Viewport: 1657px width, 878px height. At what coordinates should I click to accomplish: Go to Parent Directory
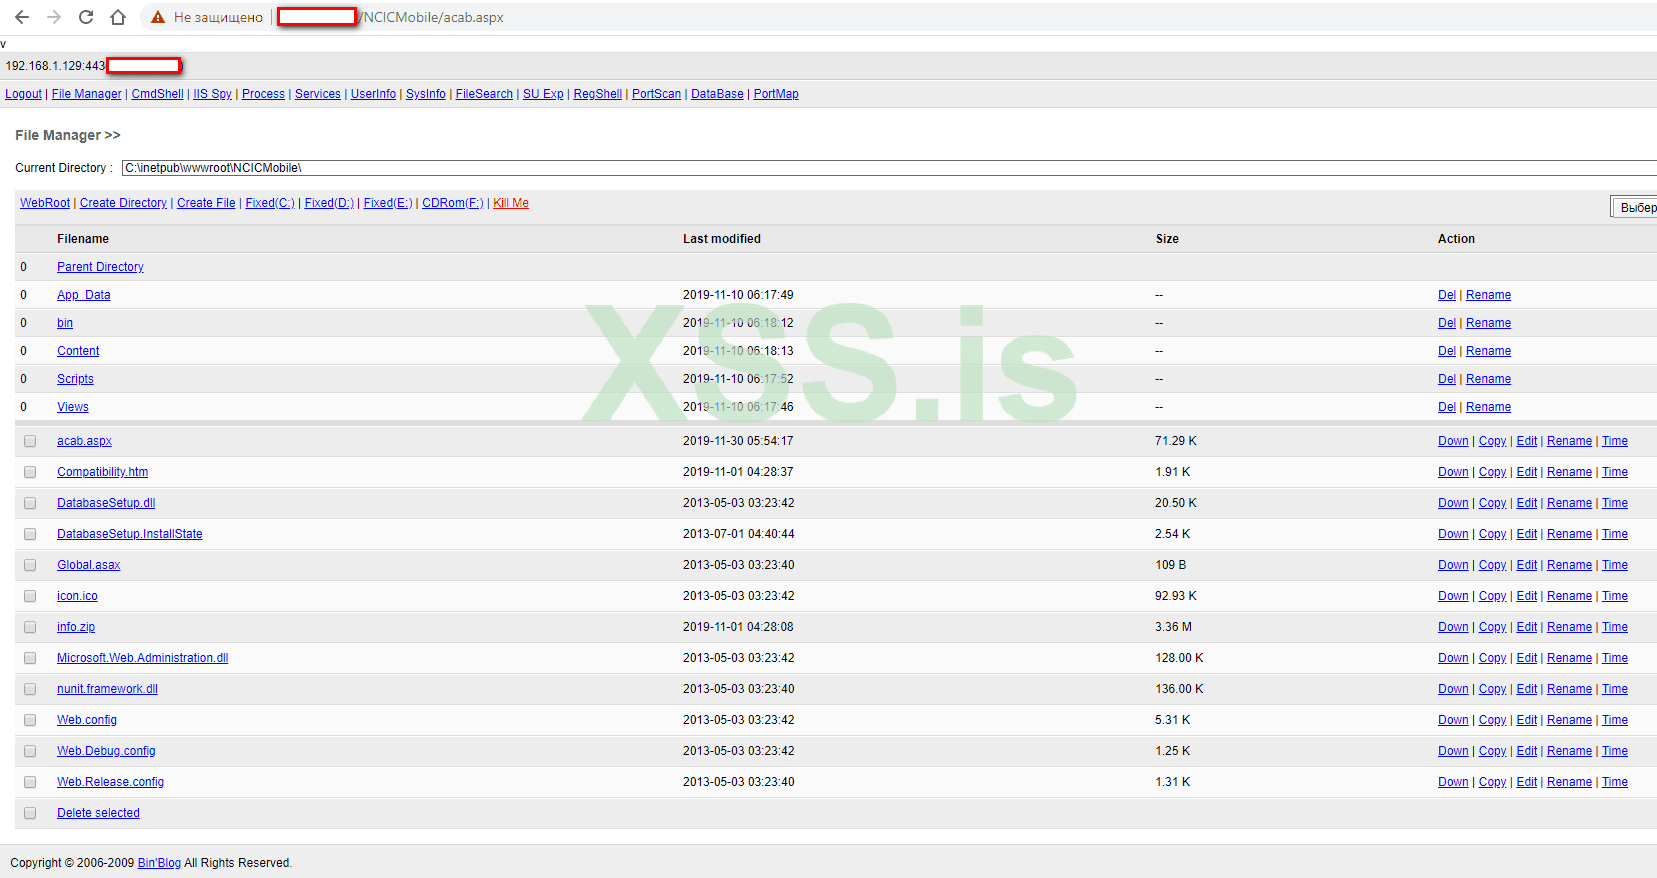click(x=100, y=267)
